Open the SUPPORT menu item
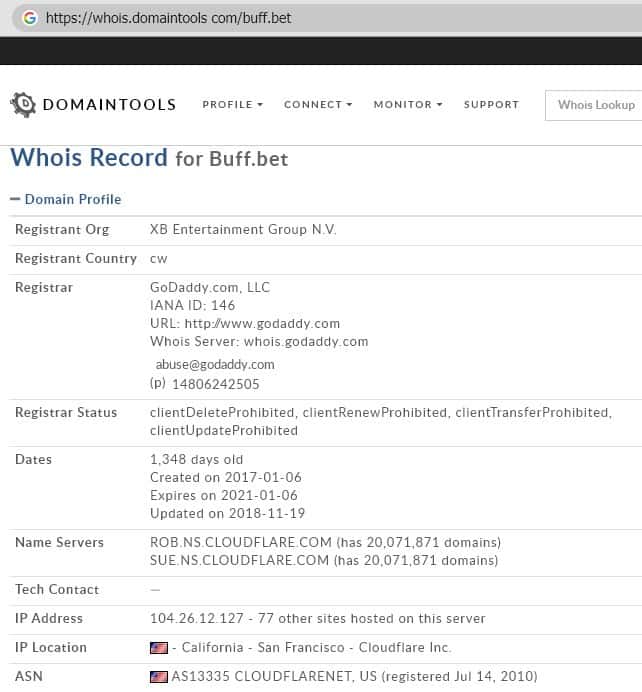The image size is (642, 692). click(491, 105)
